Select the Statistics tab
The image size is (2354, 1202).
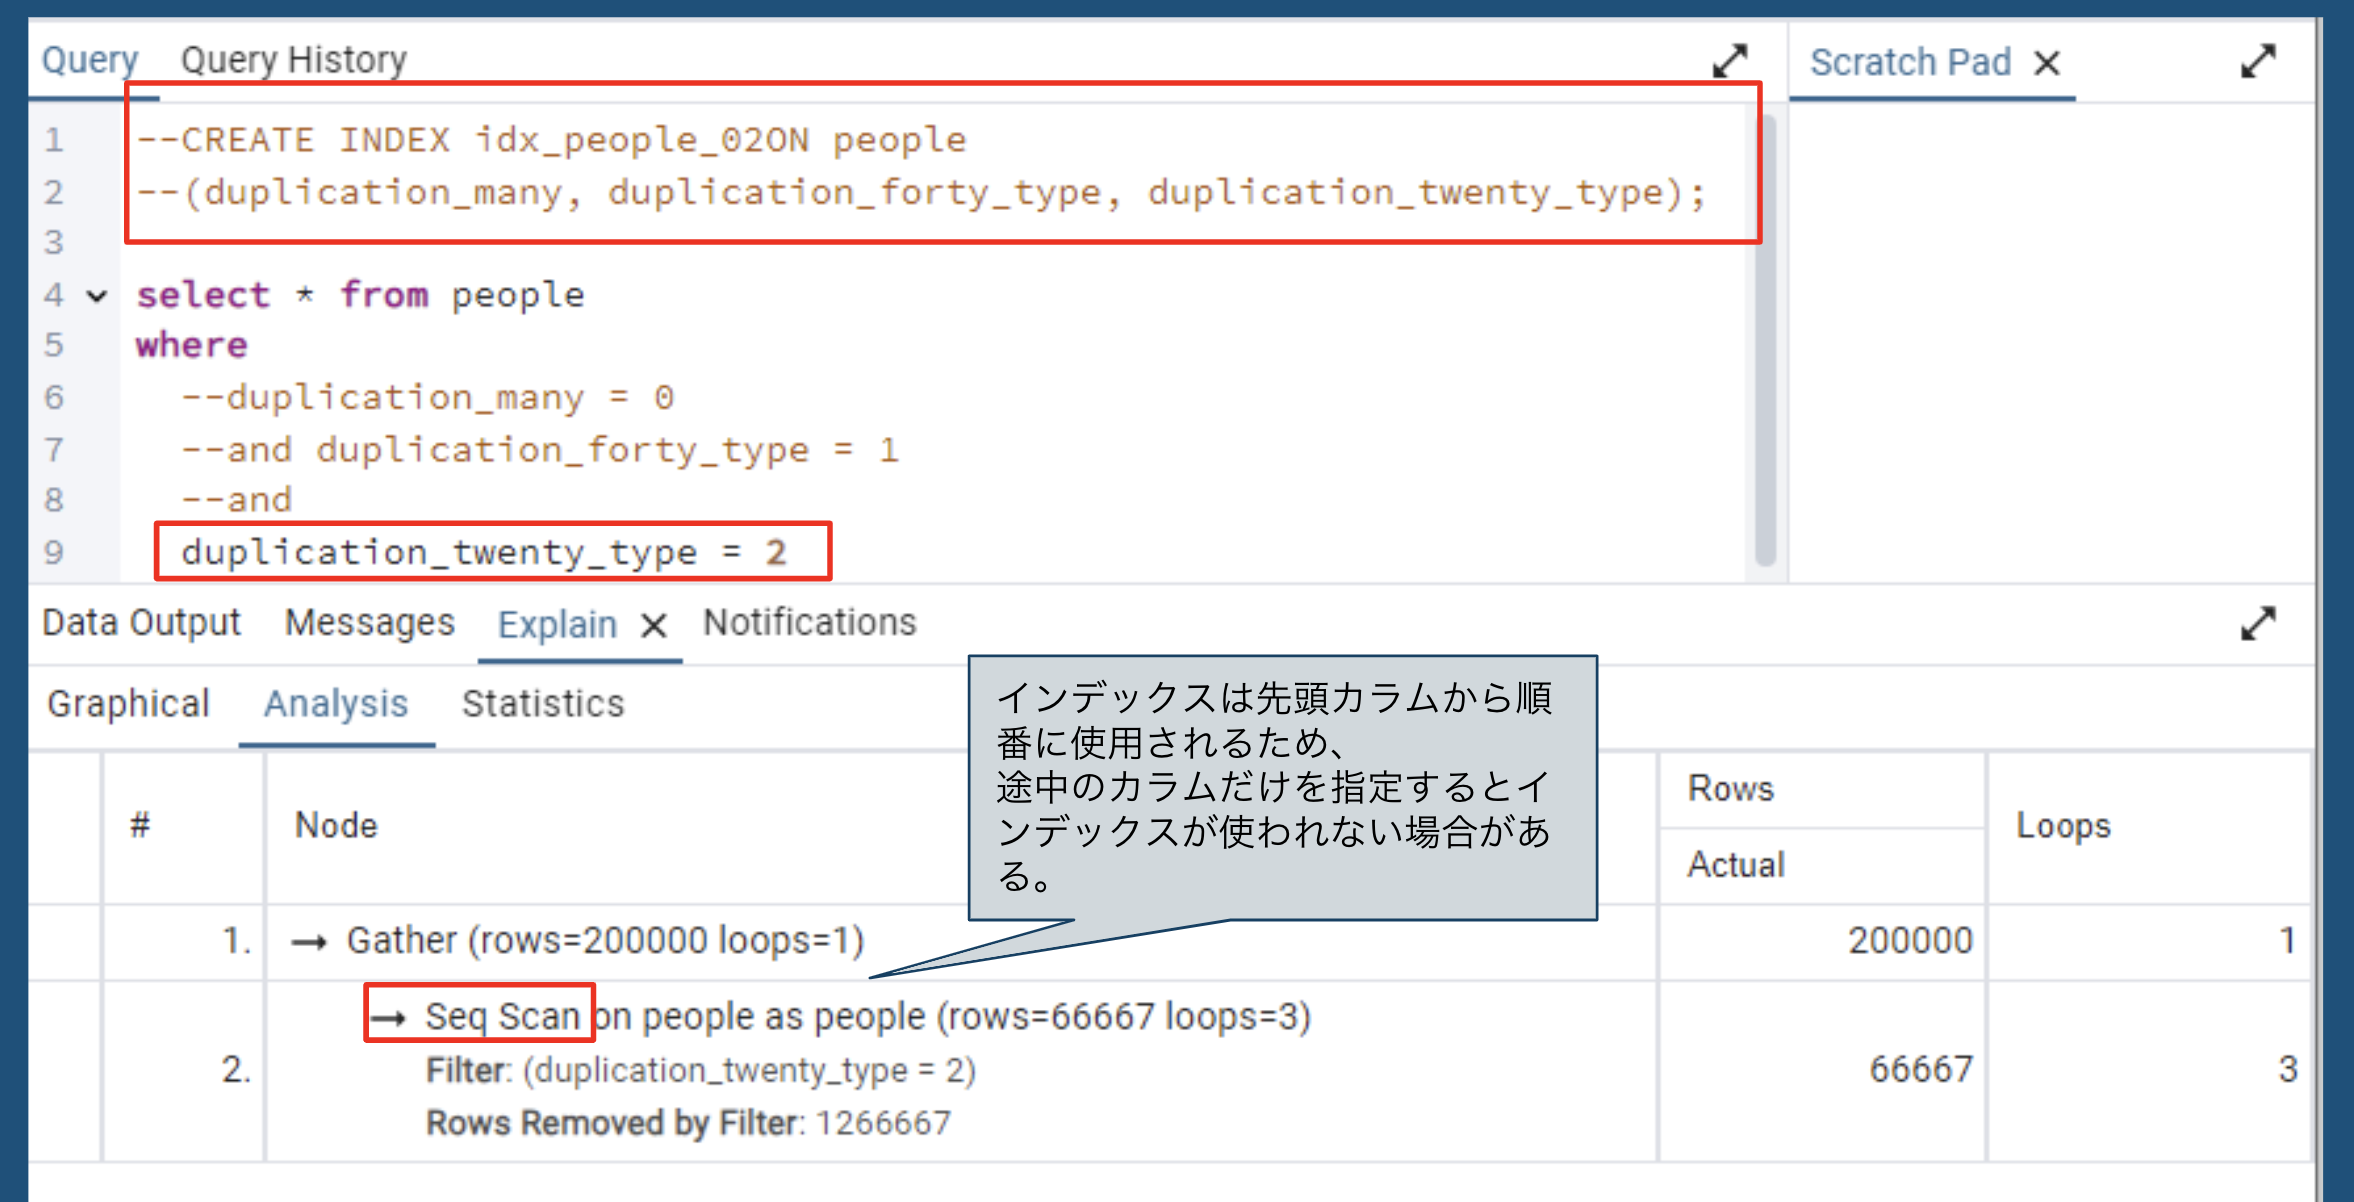point(542,703)
